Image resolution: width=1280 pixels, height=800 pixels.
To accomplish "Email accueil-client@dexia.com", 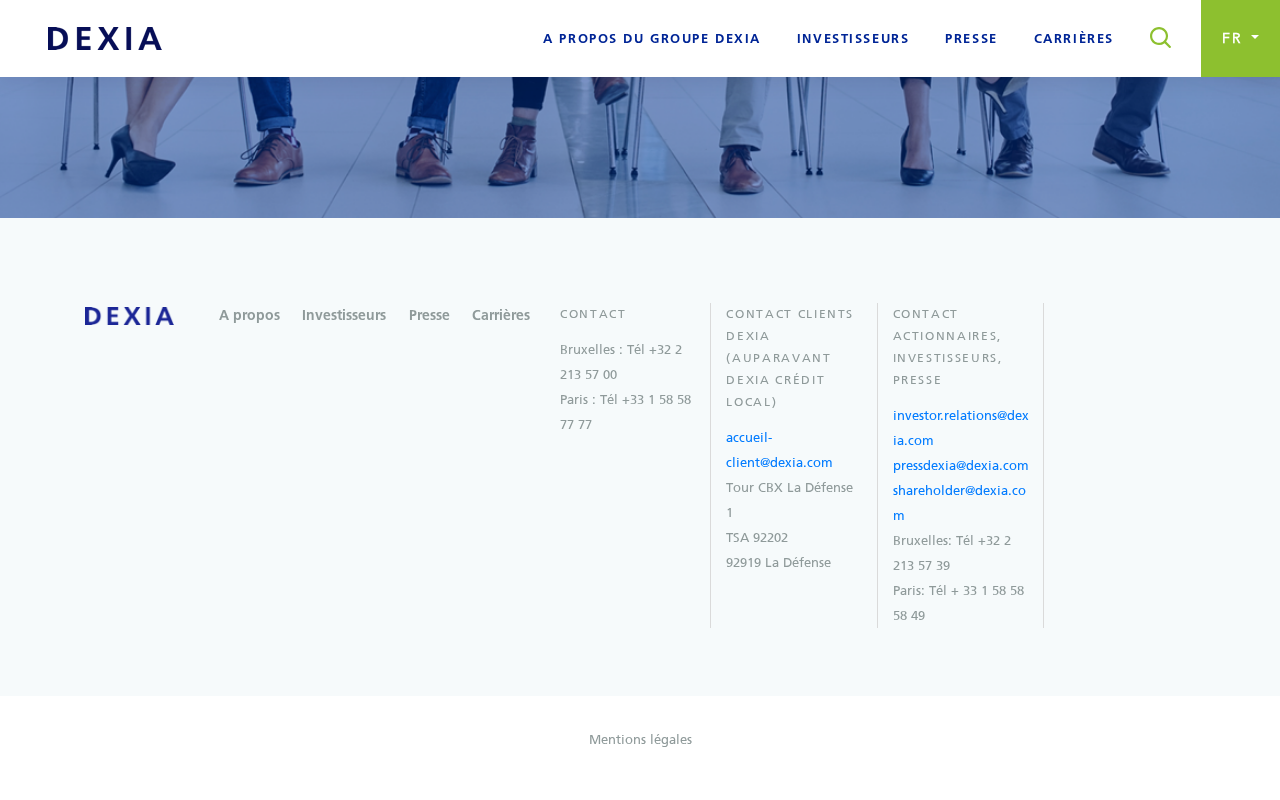I will click(779, 450).
